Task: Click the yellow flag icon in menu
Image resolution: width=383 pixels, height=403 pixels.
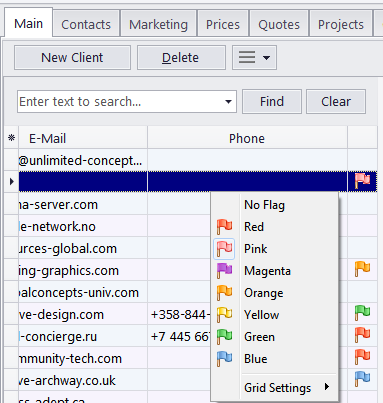Action: pos(224,315)
